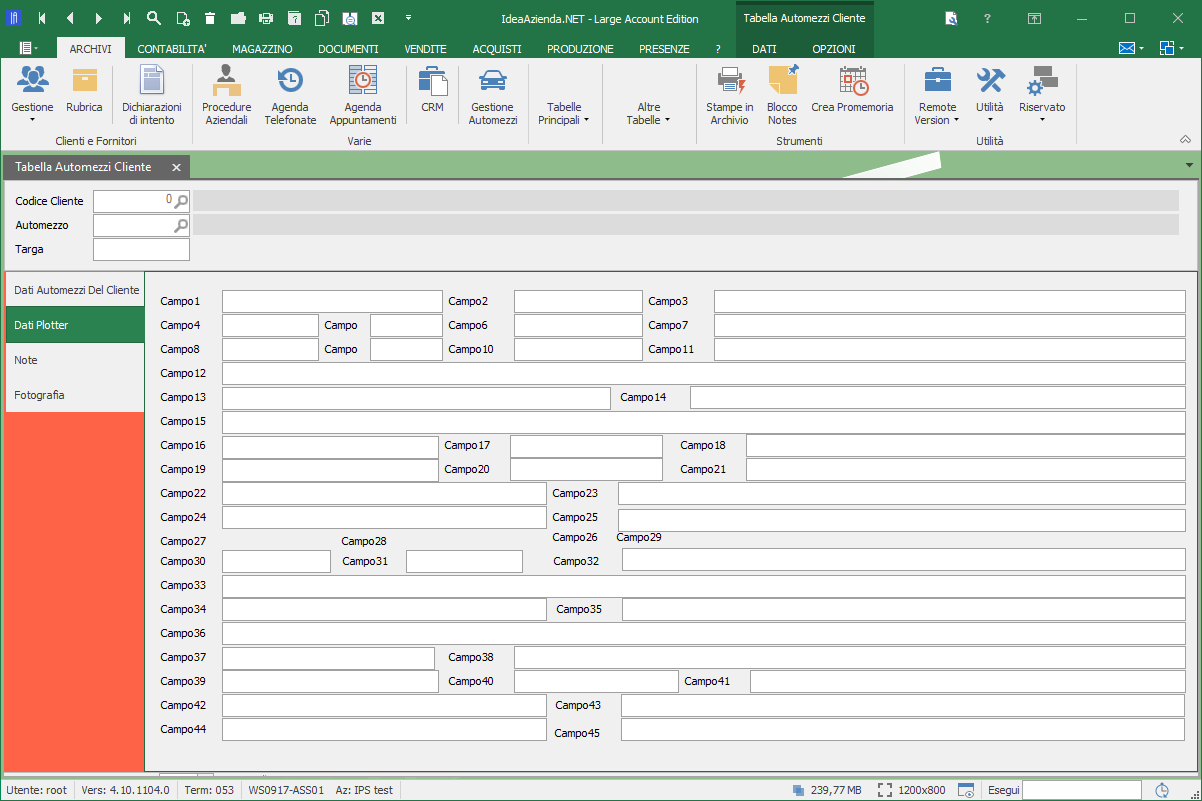Select Dati Automezzi Del Cliente section

tap(75, 290)
